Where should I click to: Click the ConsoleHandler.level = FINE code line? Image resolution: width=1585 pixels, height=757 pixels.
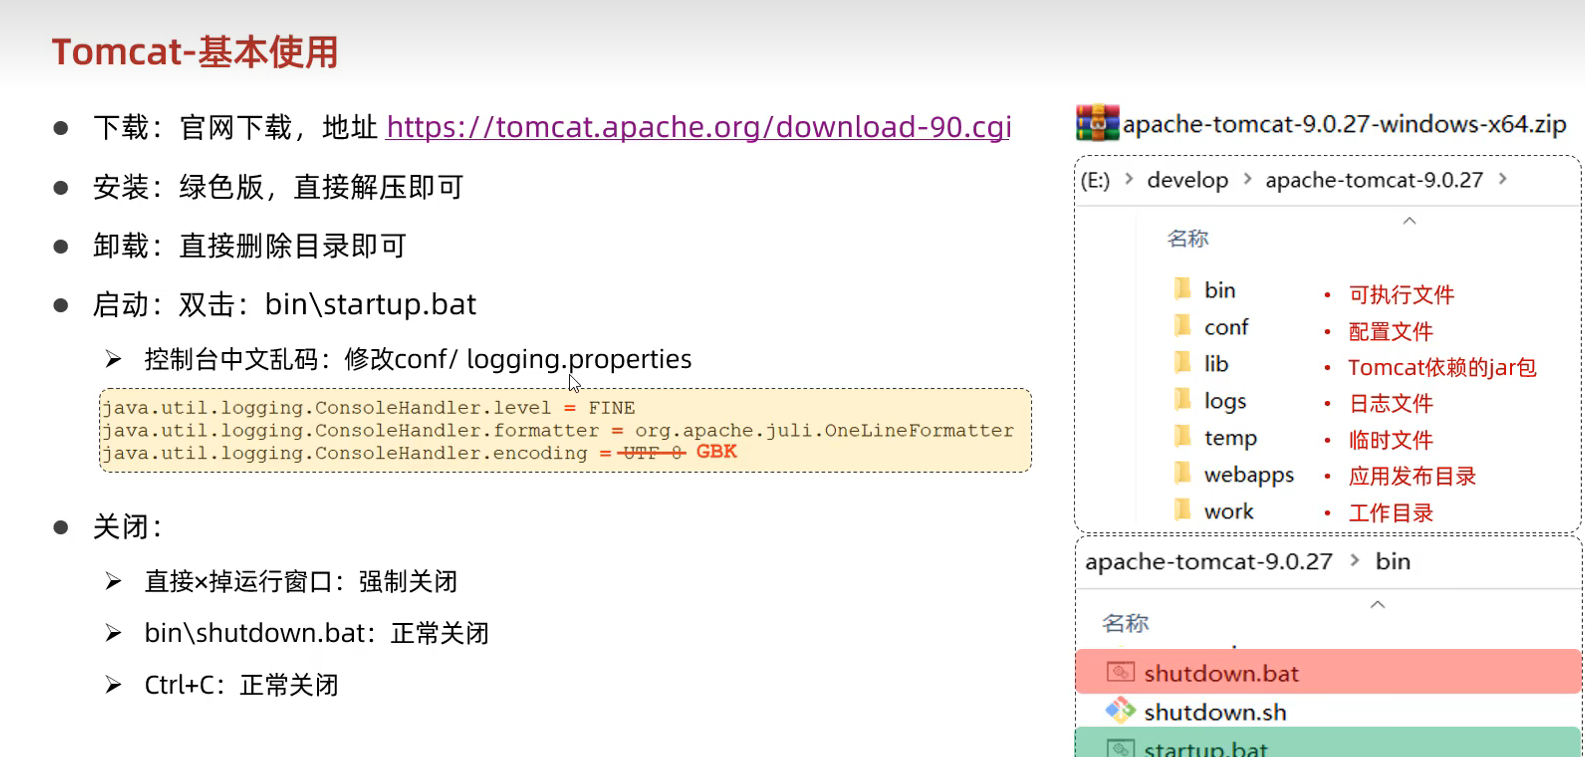(x=368, y=407)
